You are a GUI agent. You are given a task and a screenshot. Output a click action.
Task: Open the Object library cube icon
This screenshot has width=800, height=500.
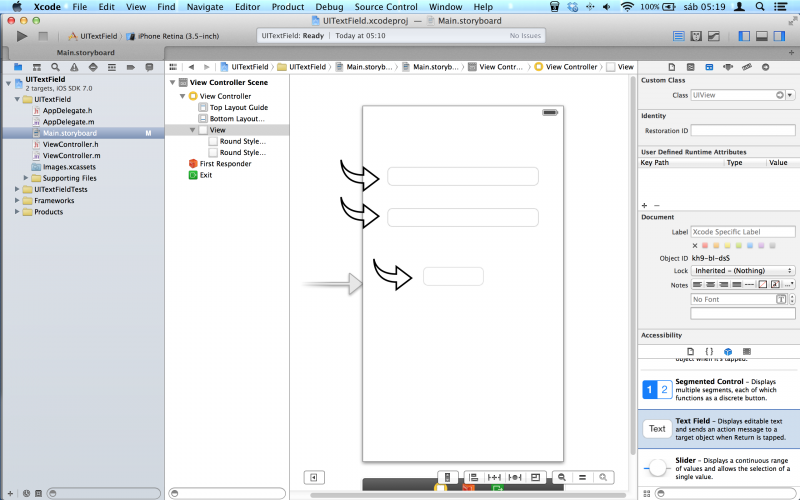[x=728, y=351]
